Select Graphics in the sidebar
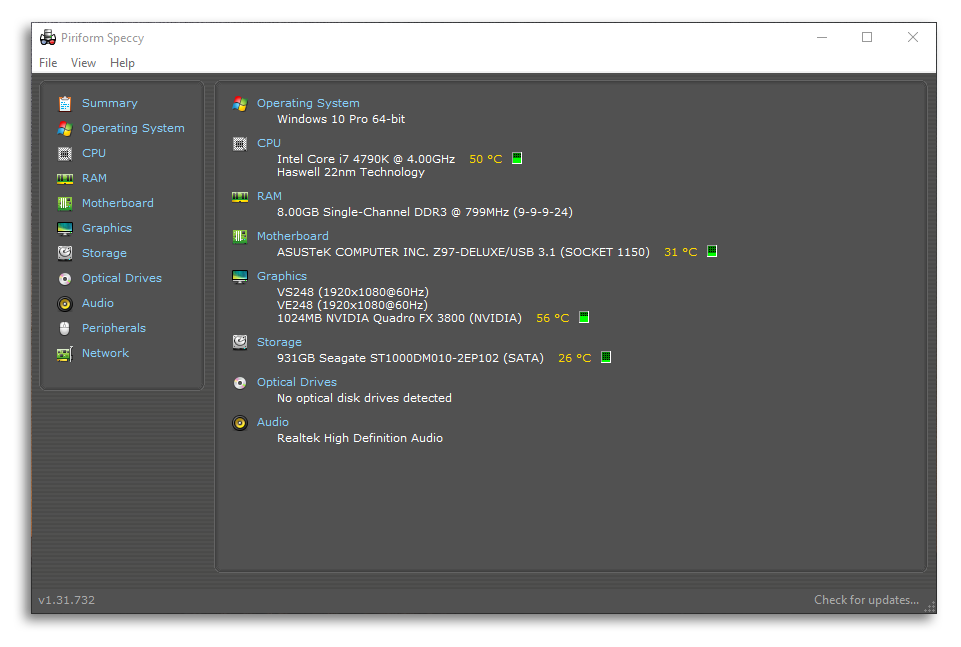 (x=107, y=229)
